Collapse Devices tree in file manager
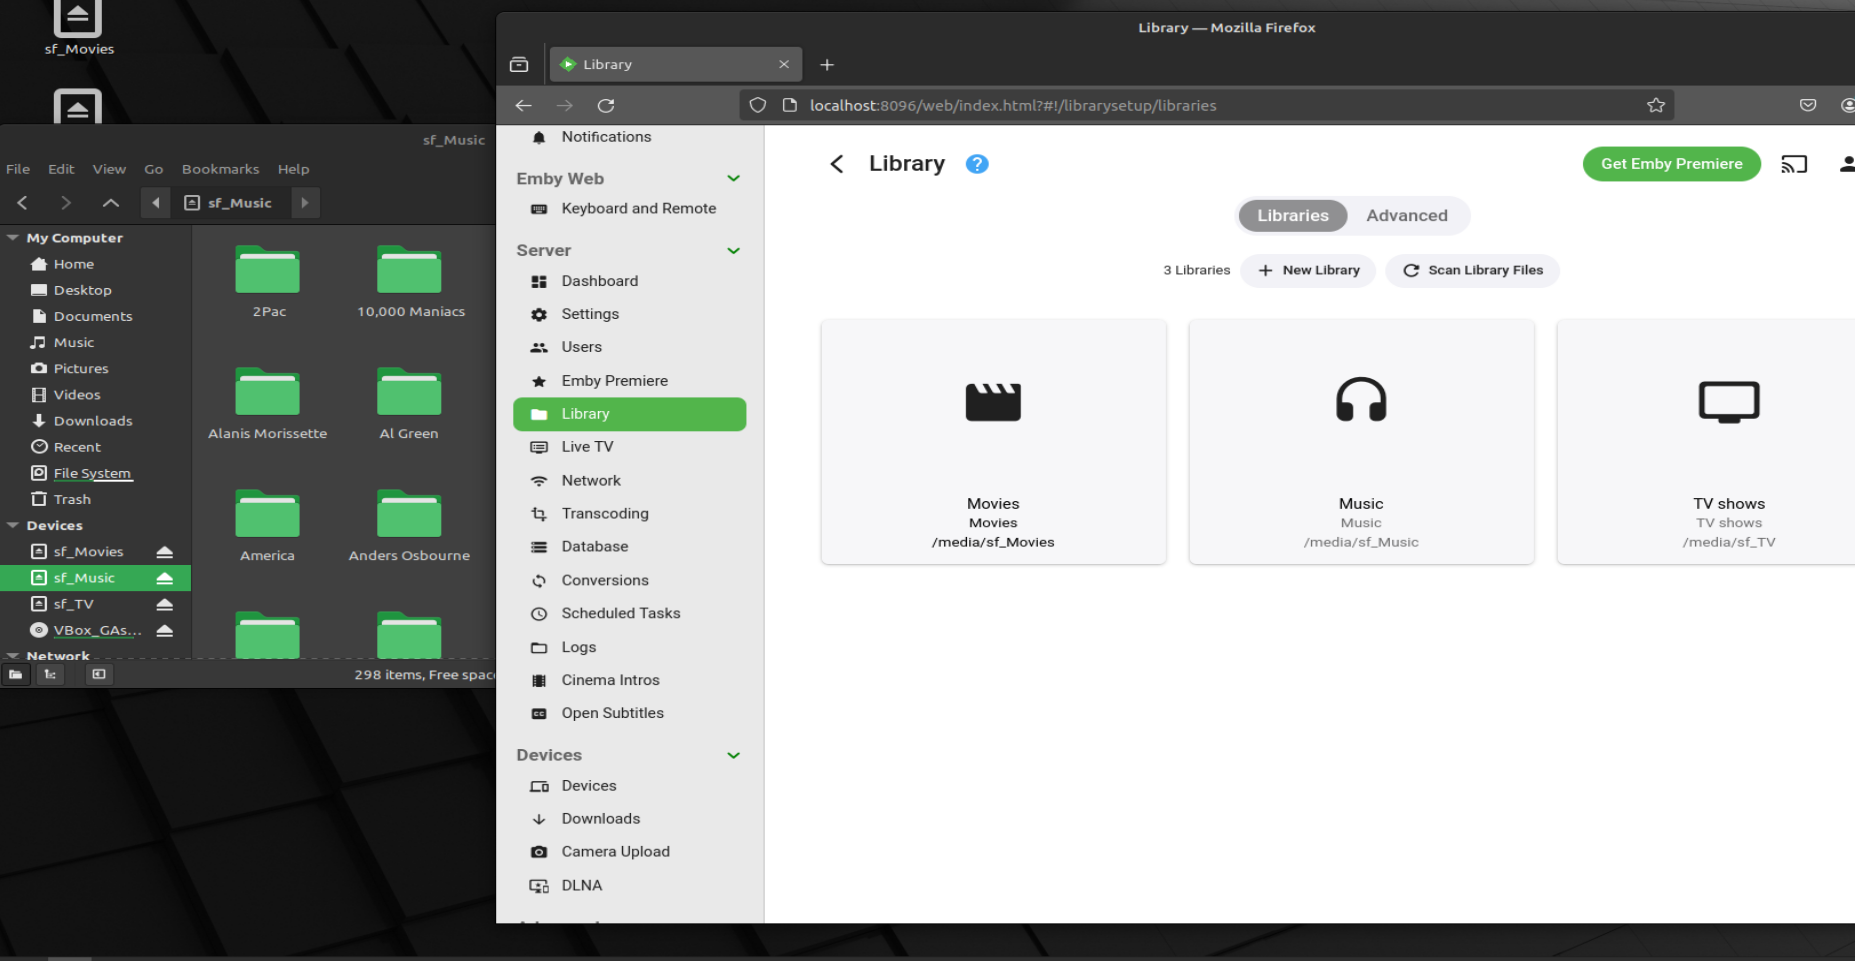The height and width of the screenshot is (961, 1855). [13, 525]
